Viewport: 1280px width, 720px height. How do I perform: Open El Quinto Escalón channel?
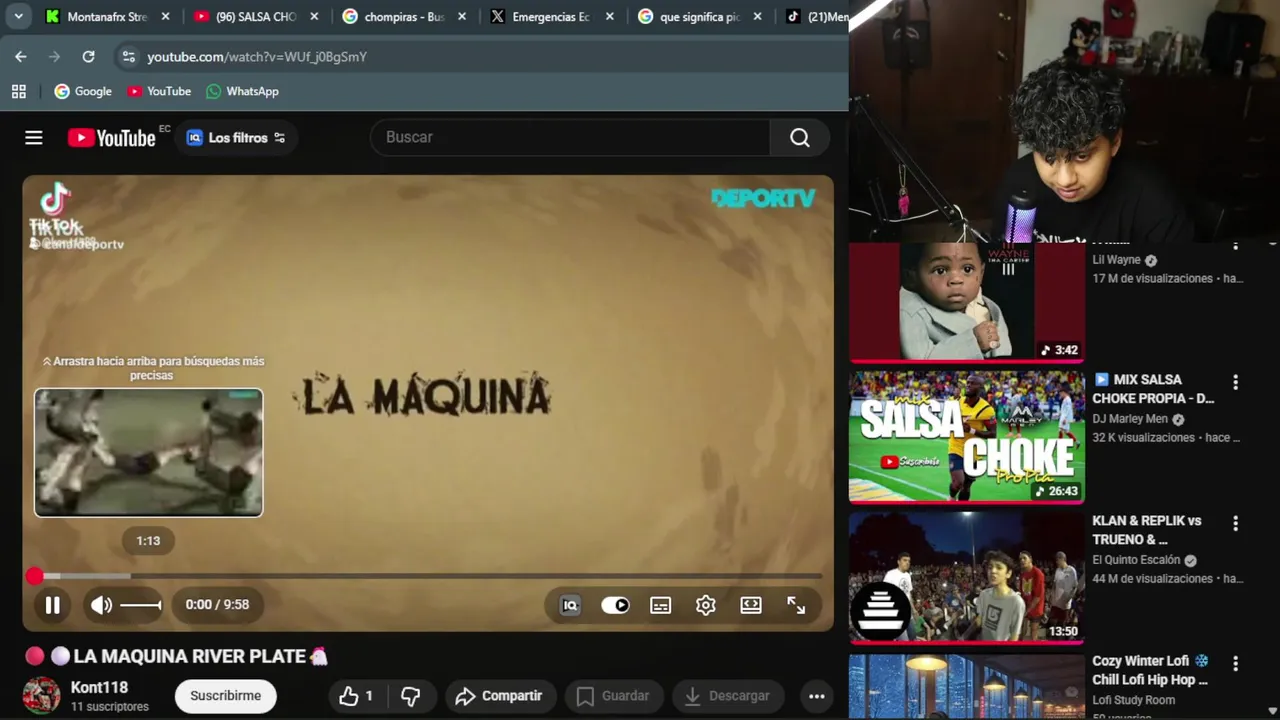click(x=1136, y=560)
